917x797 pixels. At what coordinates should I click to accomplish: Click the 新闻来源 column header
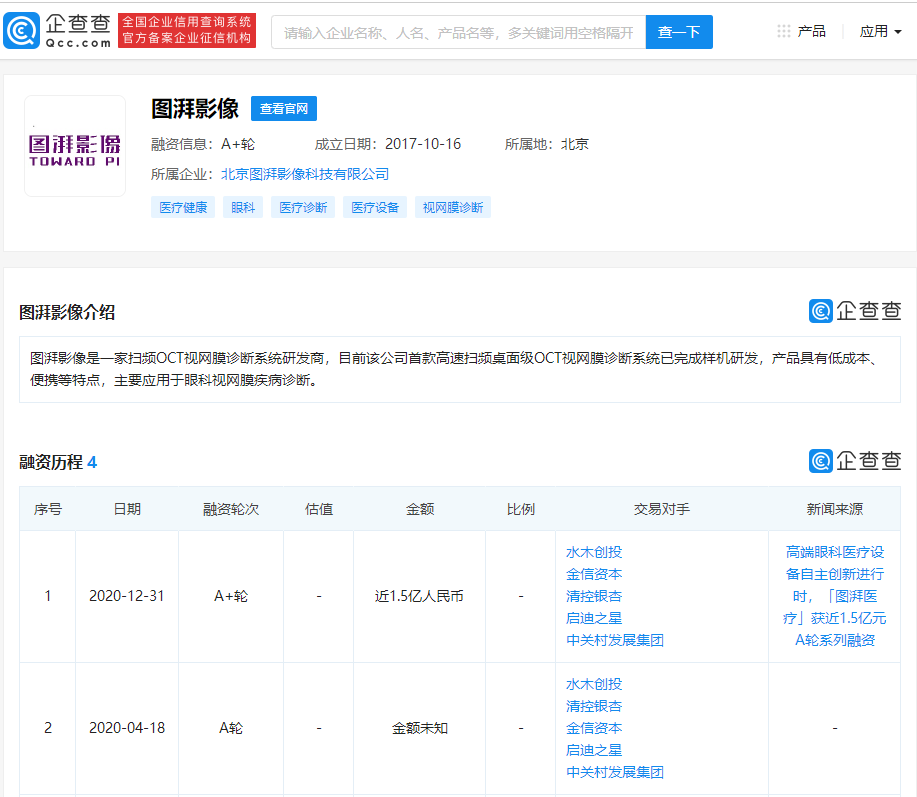835,509
